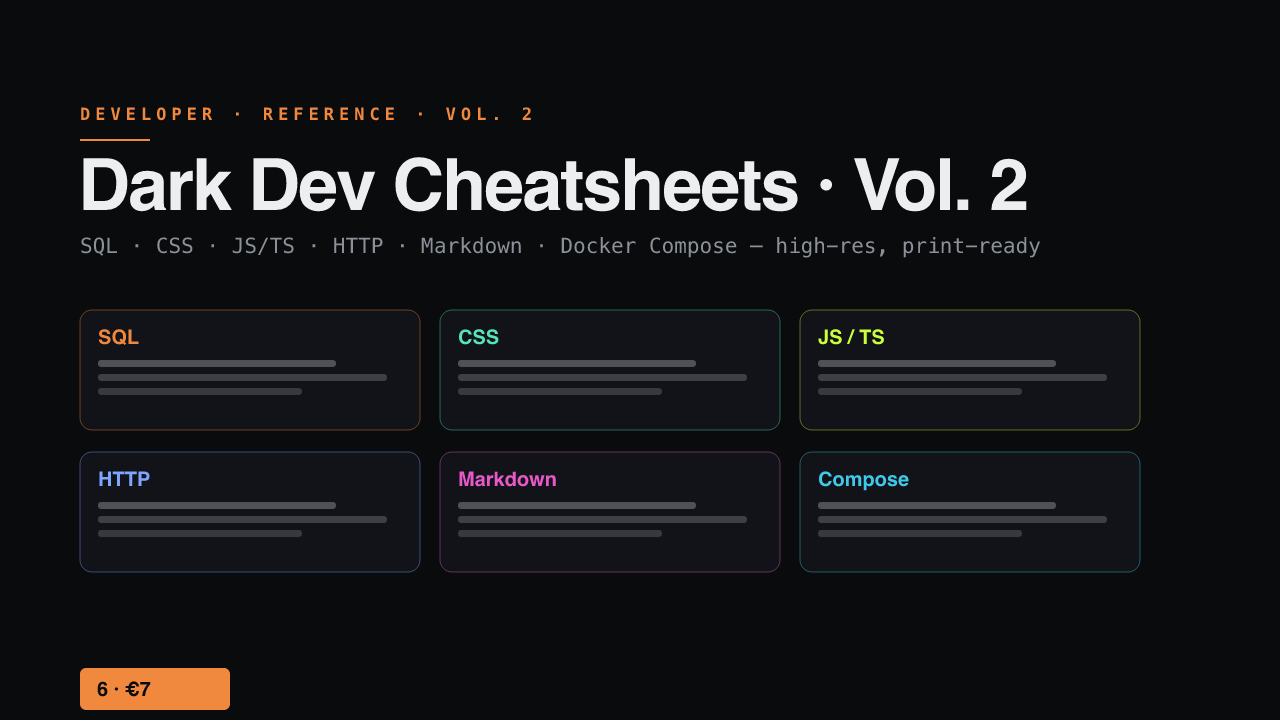Image resolution: width=1280 pixels, height=720 pixels.
Task: Open the Markdown cheatsheet card
Action: [x=610, y=512]
